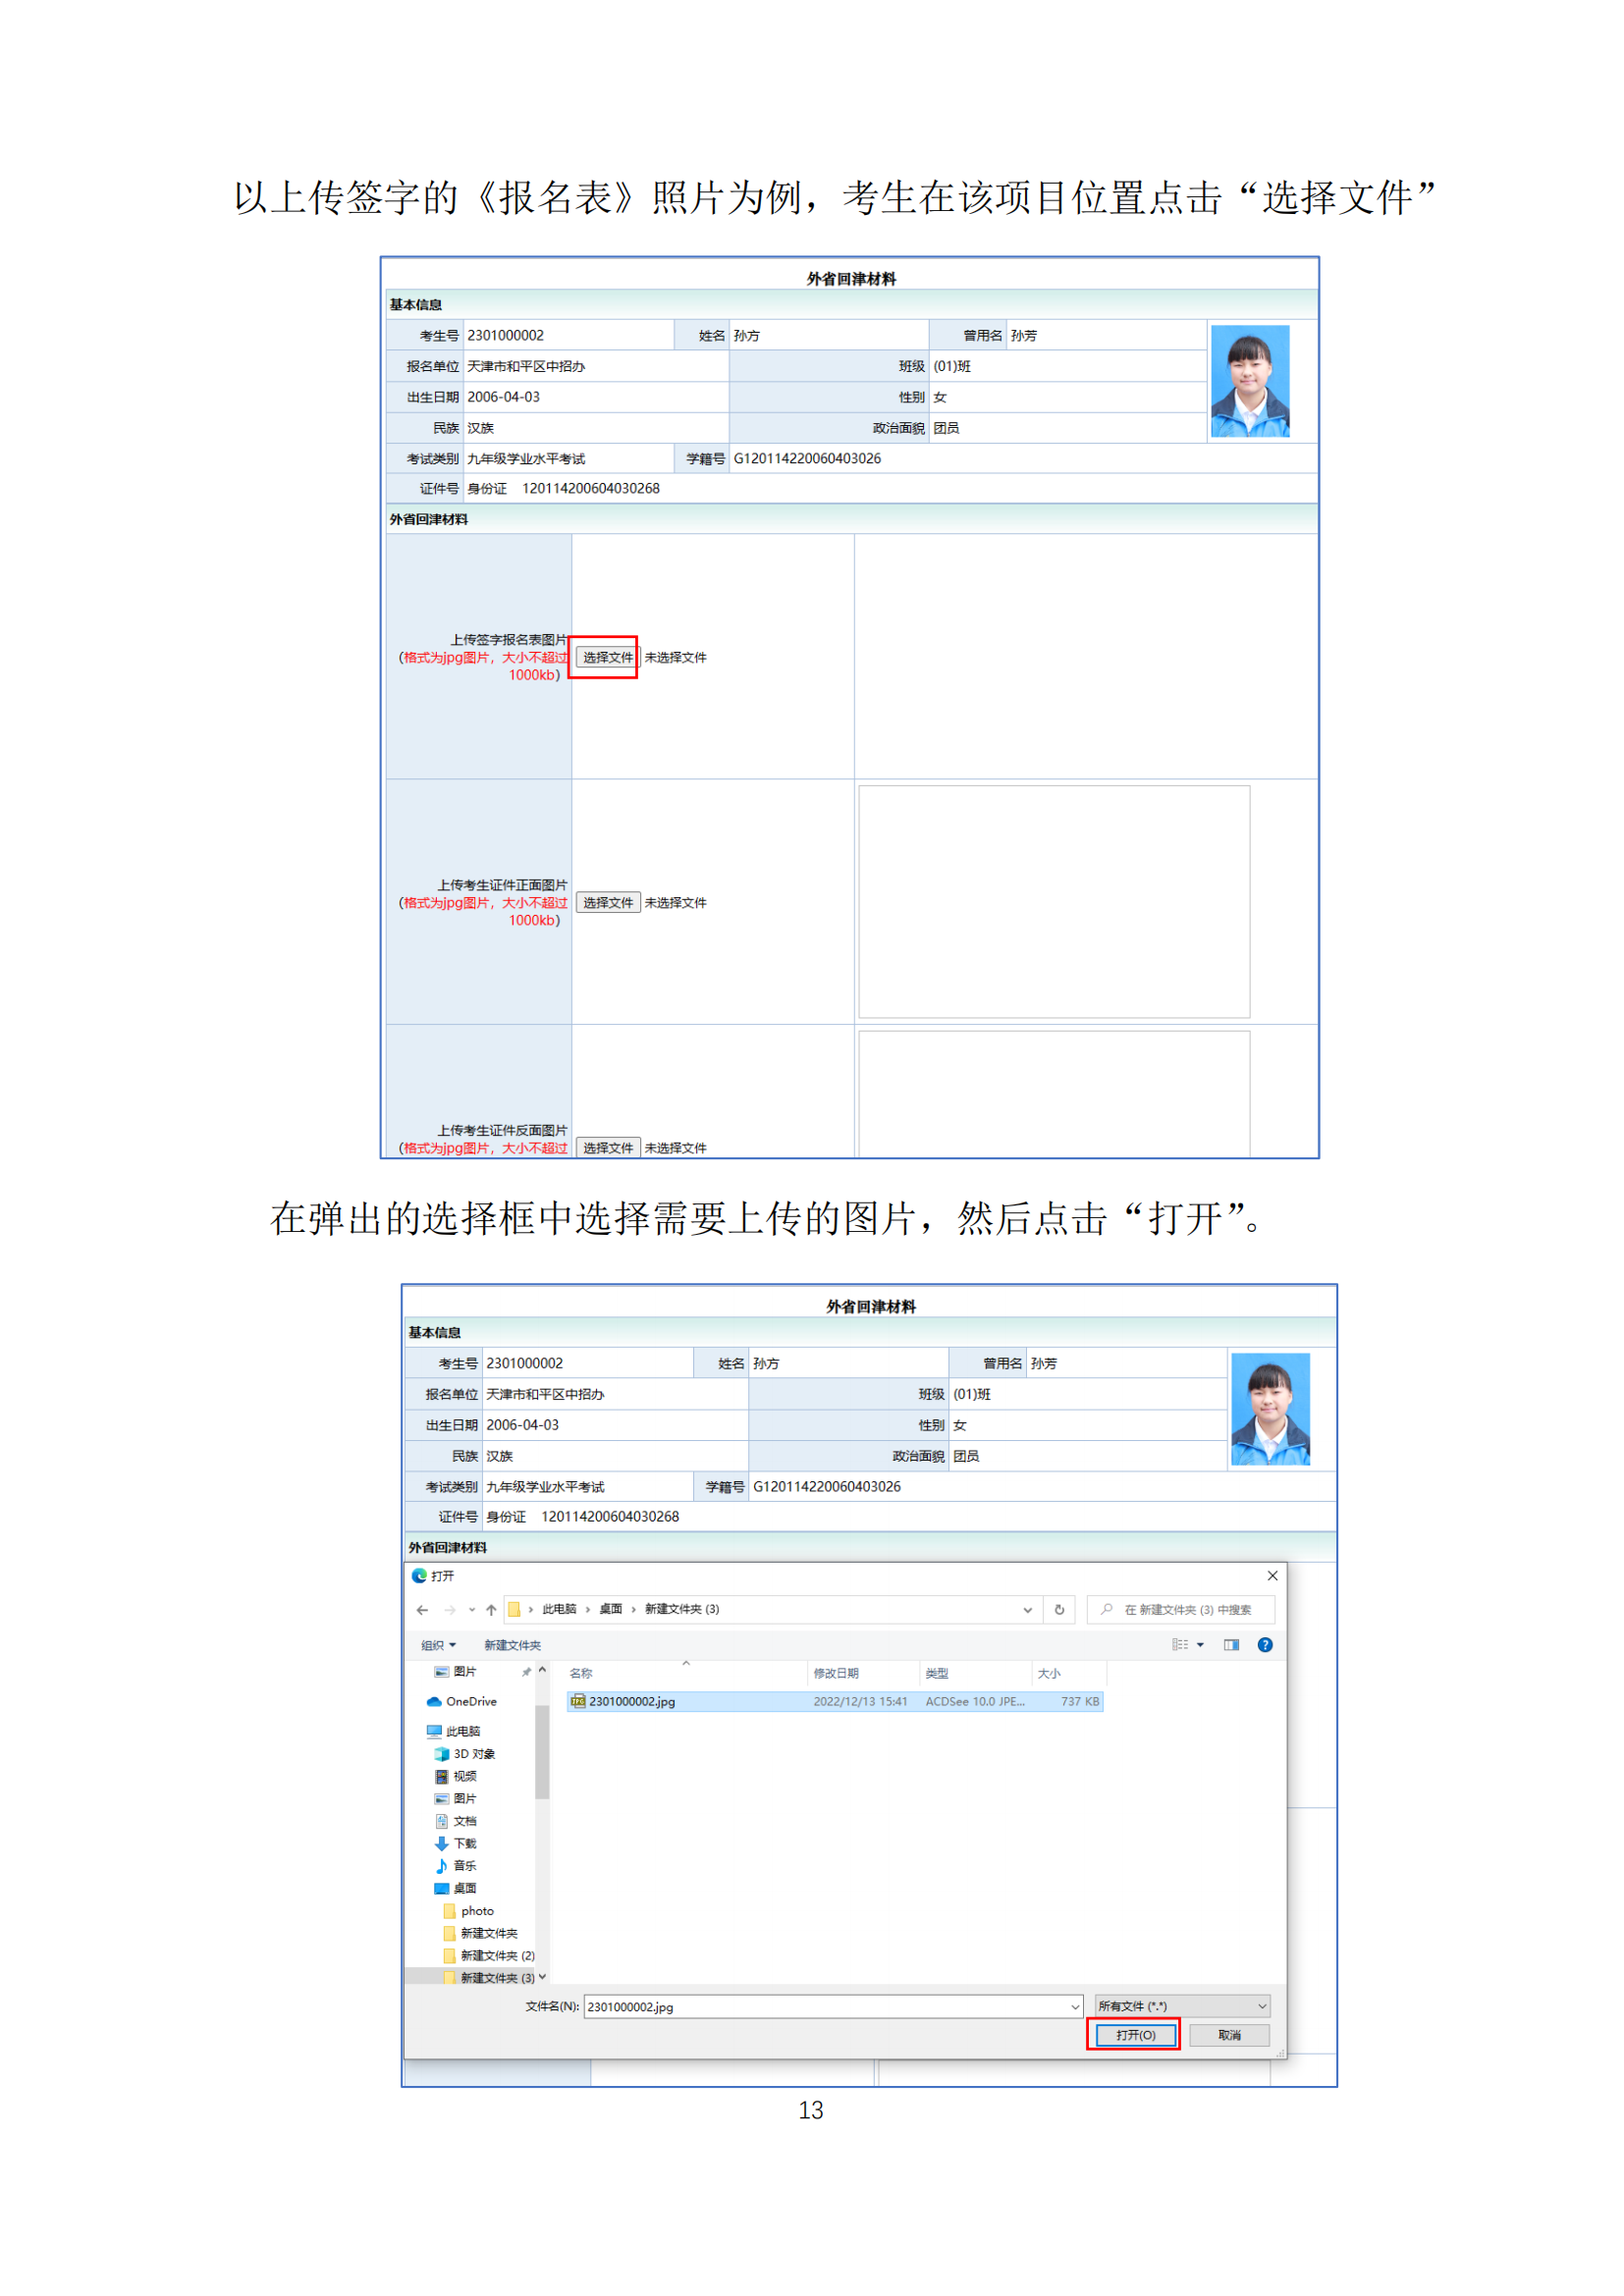Viewport: 1624px width, 2296px height.
Task: Click the scroll-down arrow of the folder tree
Action: pos(542,1977)
